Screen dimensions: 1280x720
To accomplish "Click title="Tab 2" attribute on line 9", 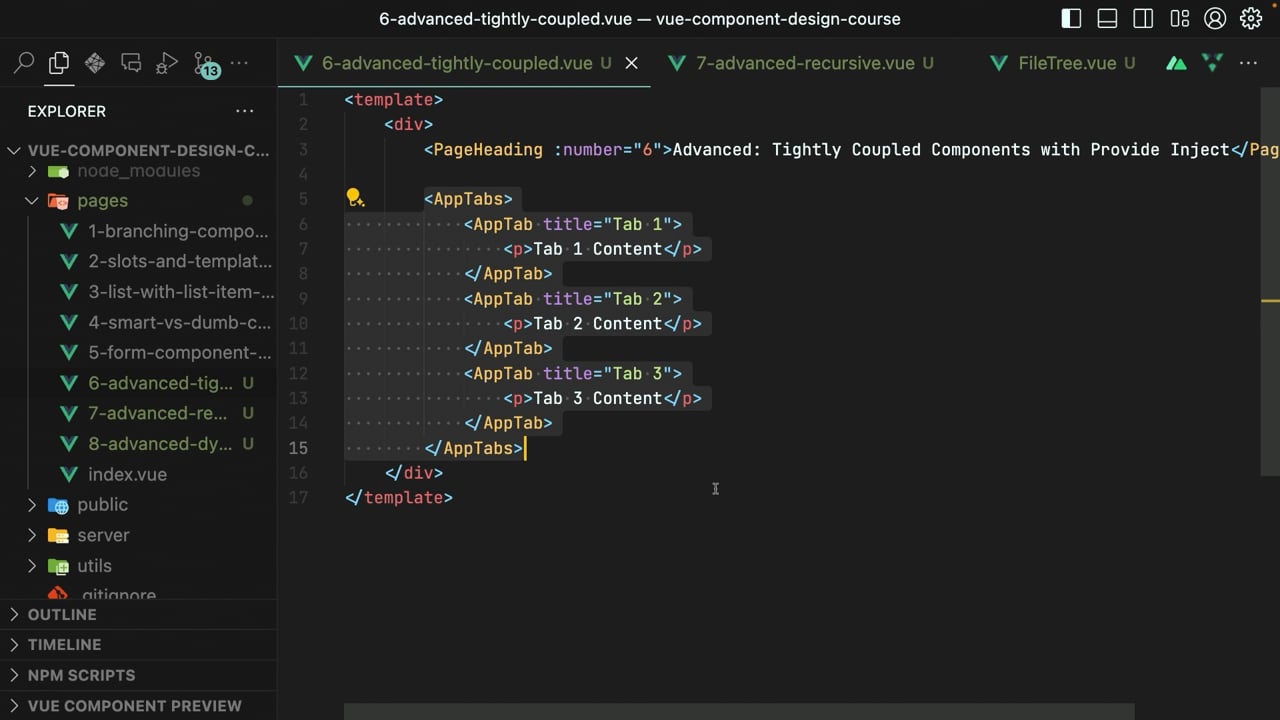I will (607, 298).
